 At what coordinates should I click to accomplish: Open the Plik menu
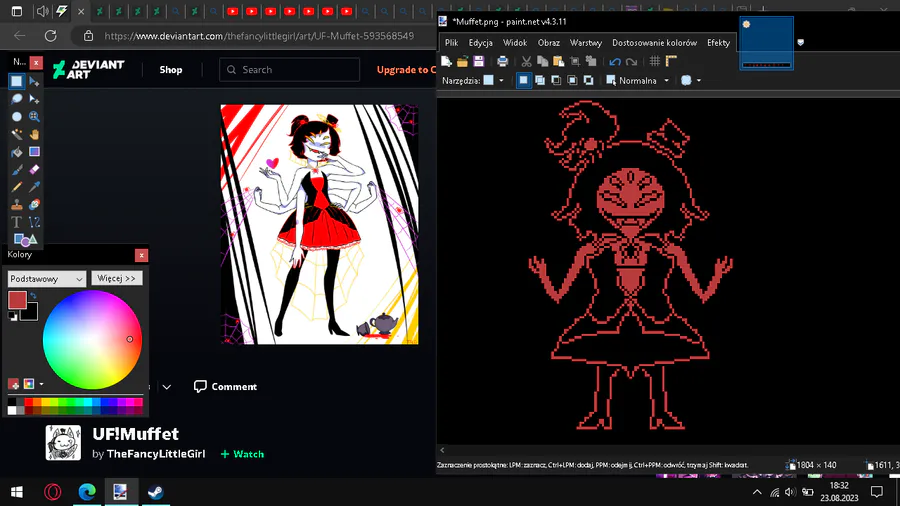pos(451,42)
